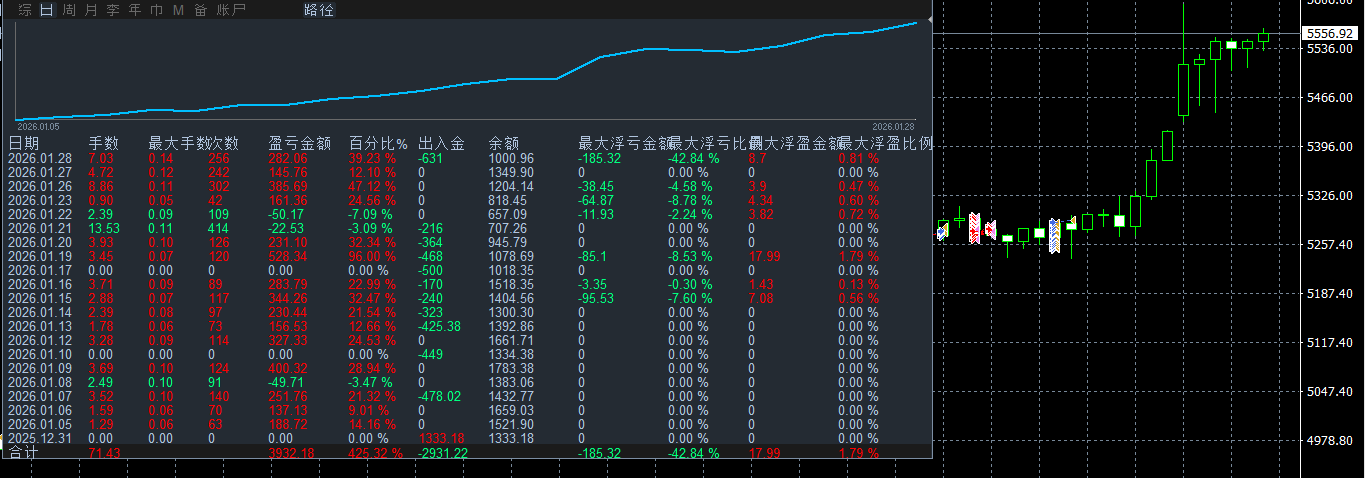
Task: Click profit value 528.34
Action: 288,256
